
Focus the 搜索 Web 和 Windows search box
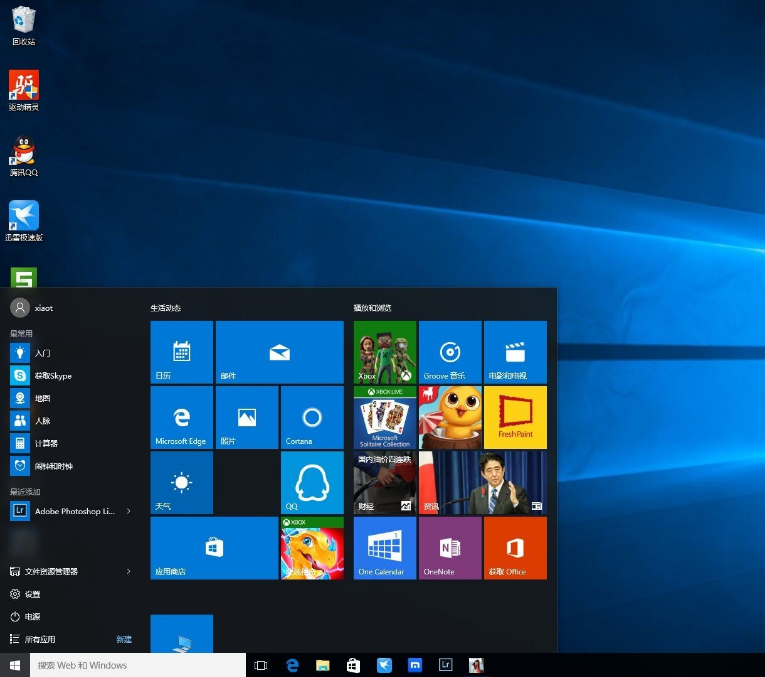click(138, 665)
